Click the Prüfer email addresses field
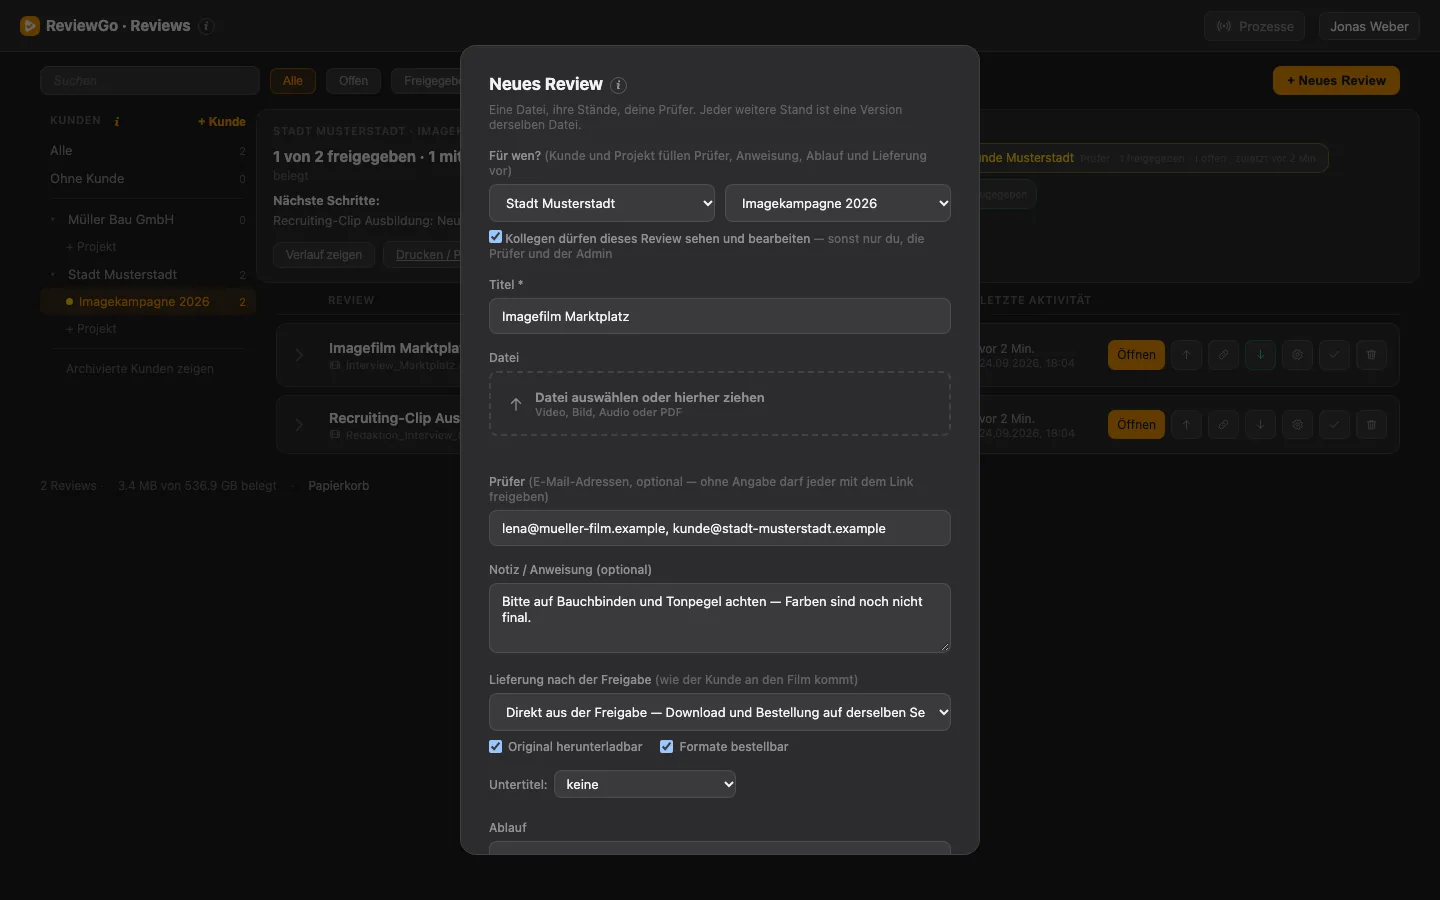Screen dimensions: 1440x900 point(720,528)
